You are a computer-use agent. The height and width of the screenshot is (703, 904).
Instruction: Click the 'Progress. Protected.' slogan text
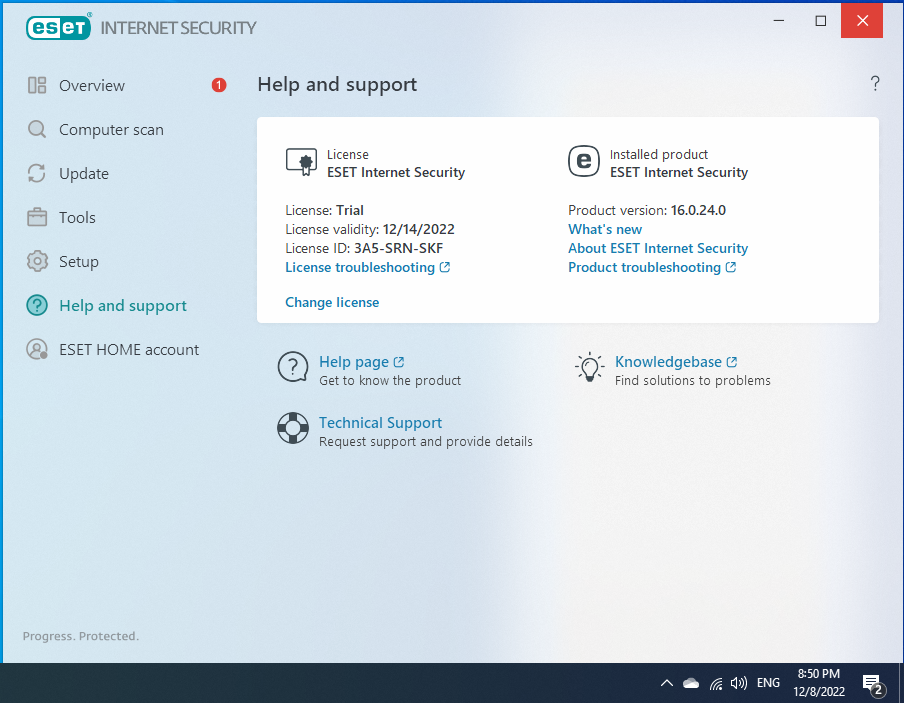81,636
